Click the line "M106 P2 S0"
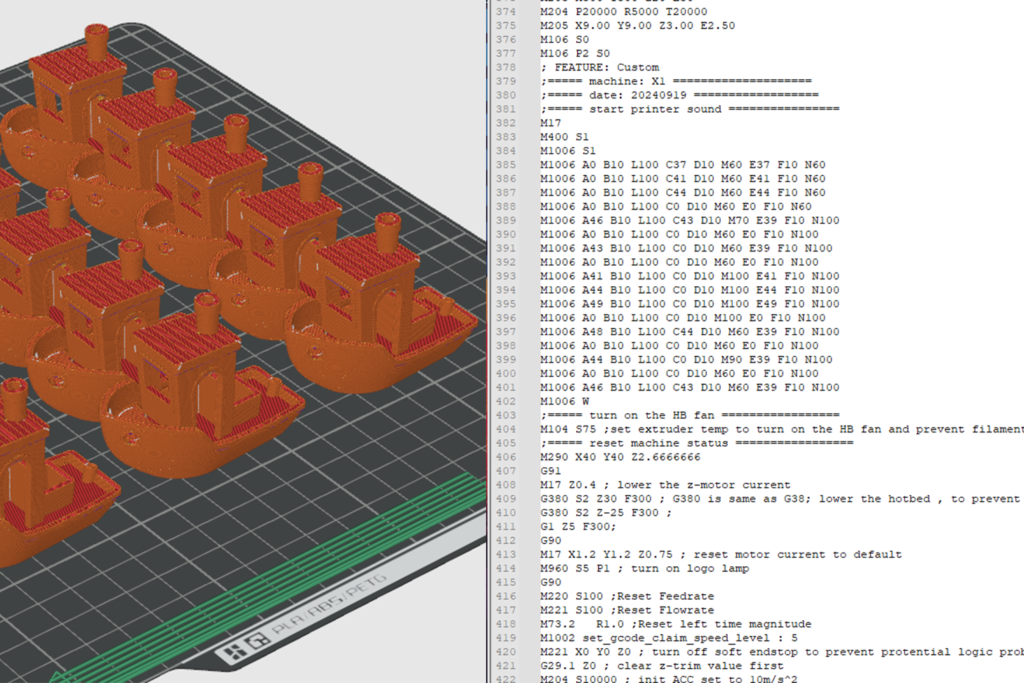1024x683 pixels. [x=575, y=54]
